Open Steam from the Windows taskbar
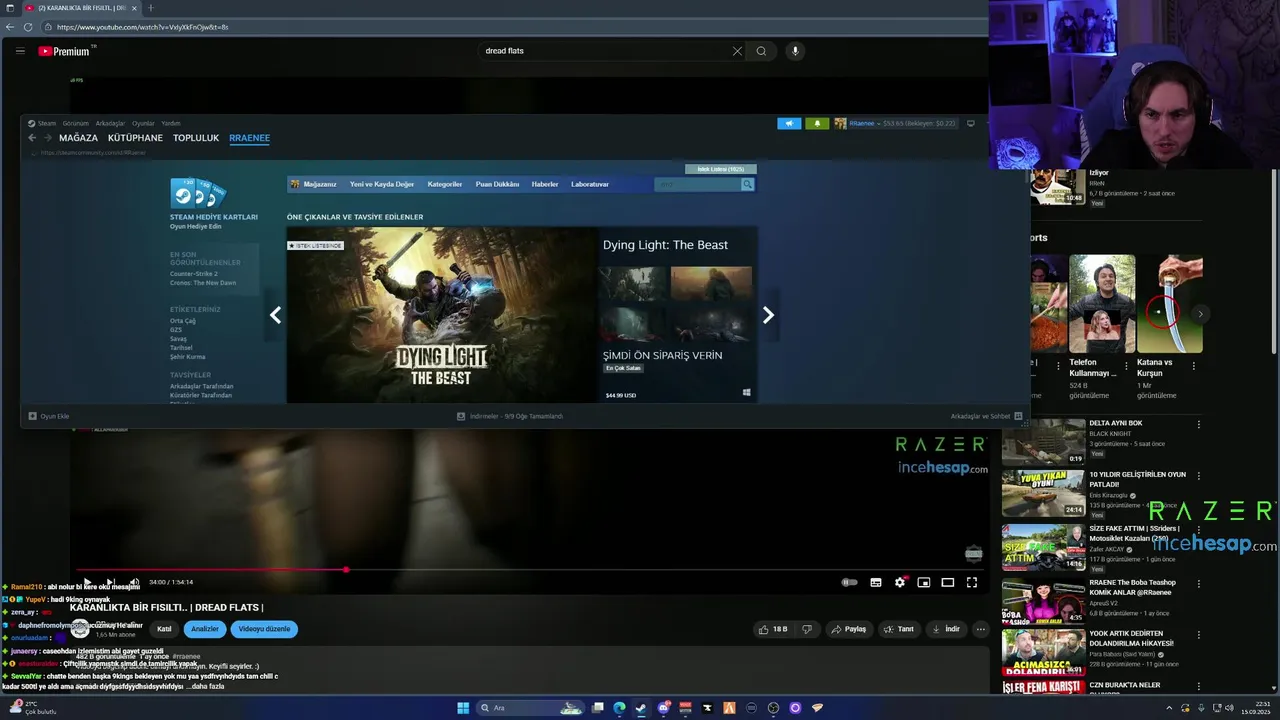Viewport: 1280px width, 720px height. point(641,708)
